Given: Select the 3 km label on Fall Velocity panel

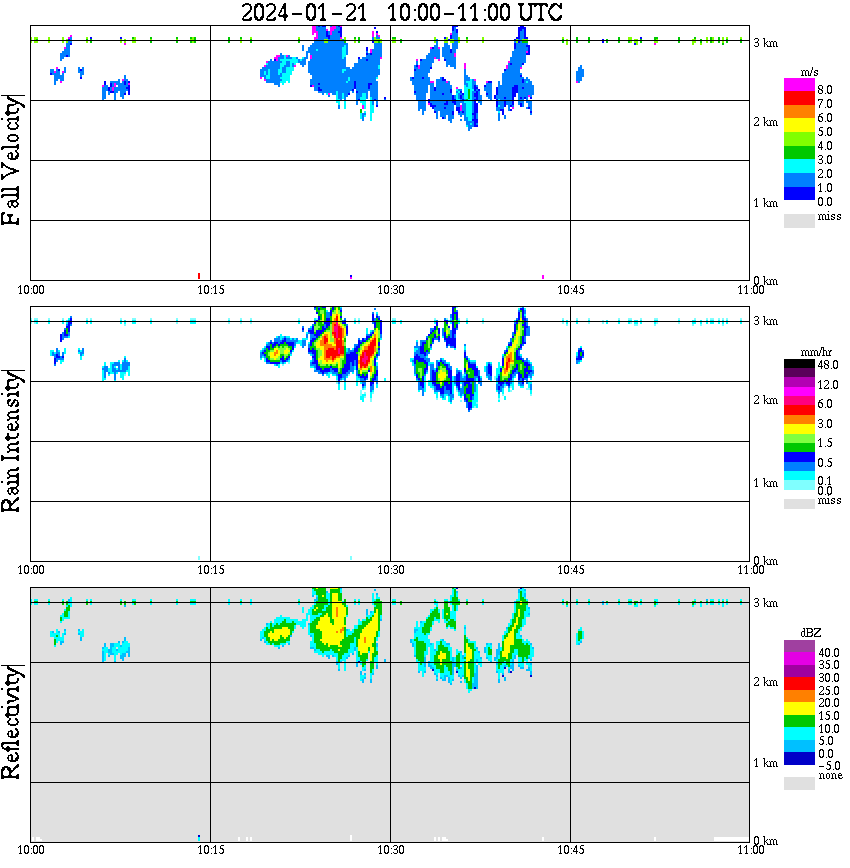Looking at the screenshot, I should pyautogui.click(x=765, y=43).
